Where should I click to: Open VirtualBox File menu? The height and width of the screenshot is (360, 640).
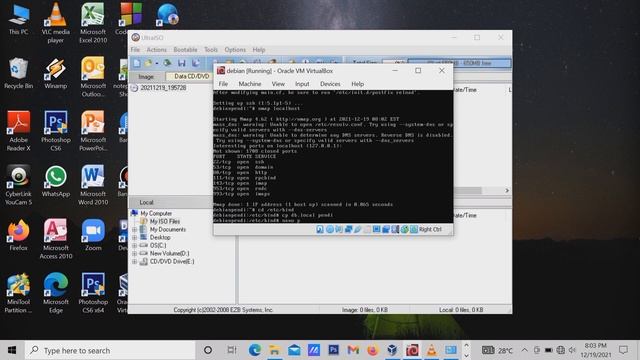point(223,84)
